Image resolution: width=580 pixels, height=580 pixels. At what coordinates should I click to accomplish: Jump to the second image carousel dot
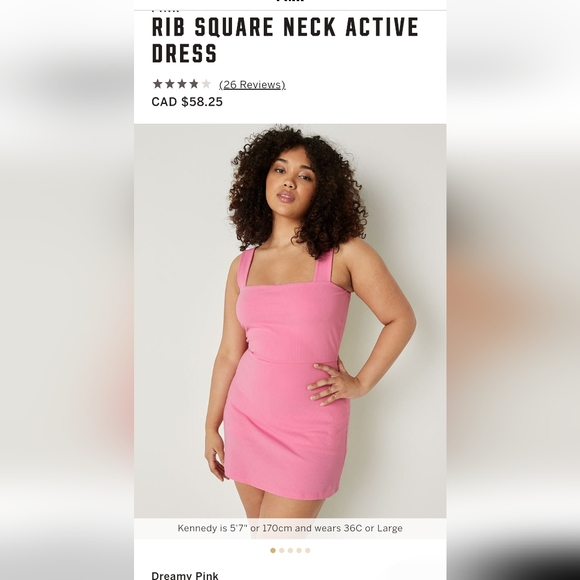(281, 550)
